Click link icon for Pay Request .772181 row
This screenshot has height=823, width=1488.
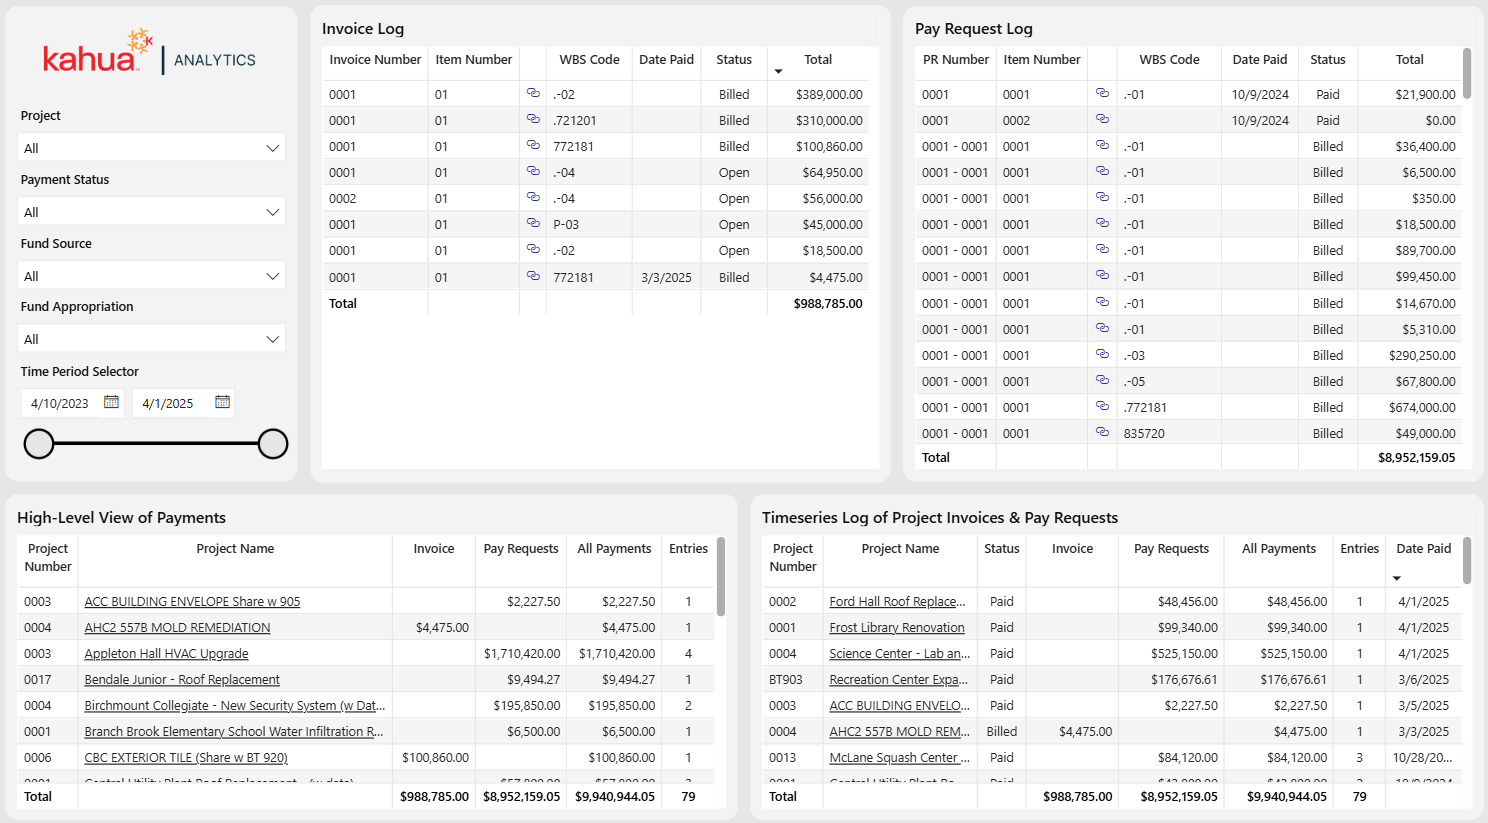[x=1102, y=407]
